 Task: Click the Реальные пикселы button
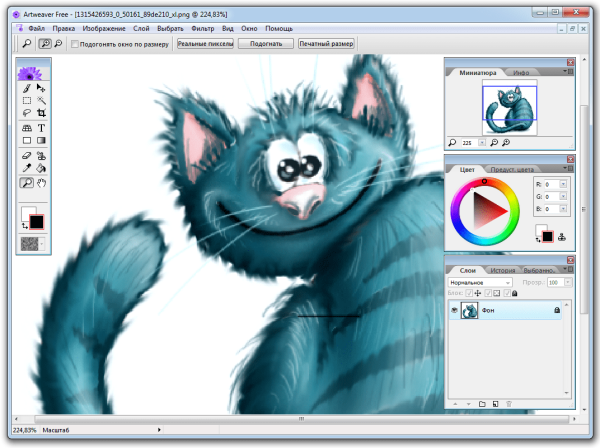[204, 44]
